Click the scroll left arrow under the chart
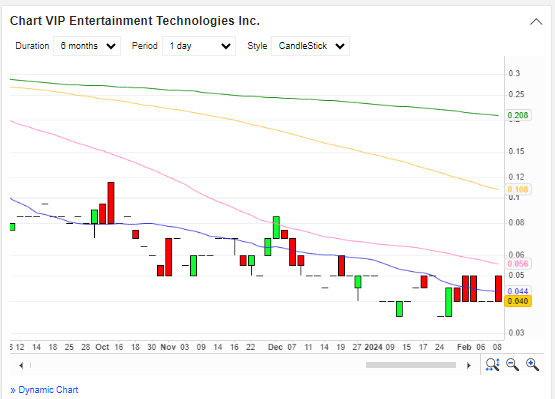Image resolution: width=555 pixels, height=399 pixels. (21, 365)
